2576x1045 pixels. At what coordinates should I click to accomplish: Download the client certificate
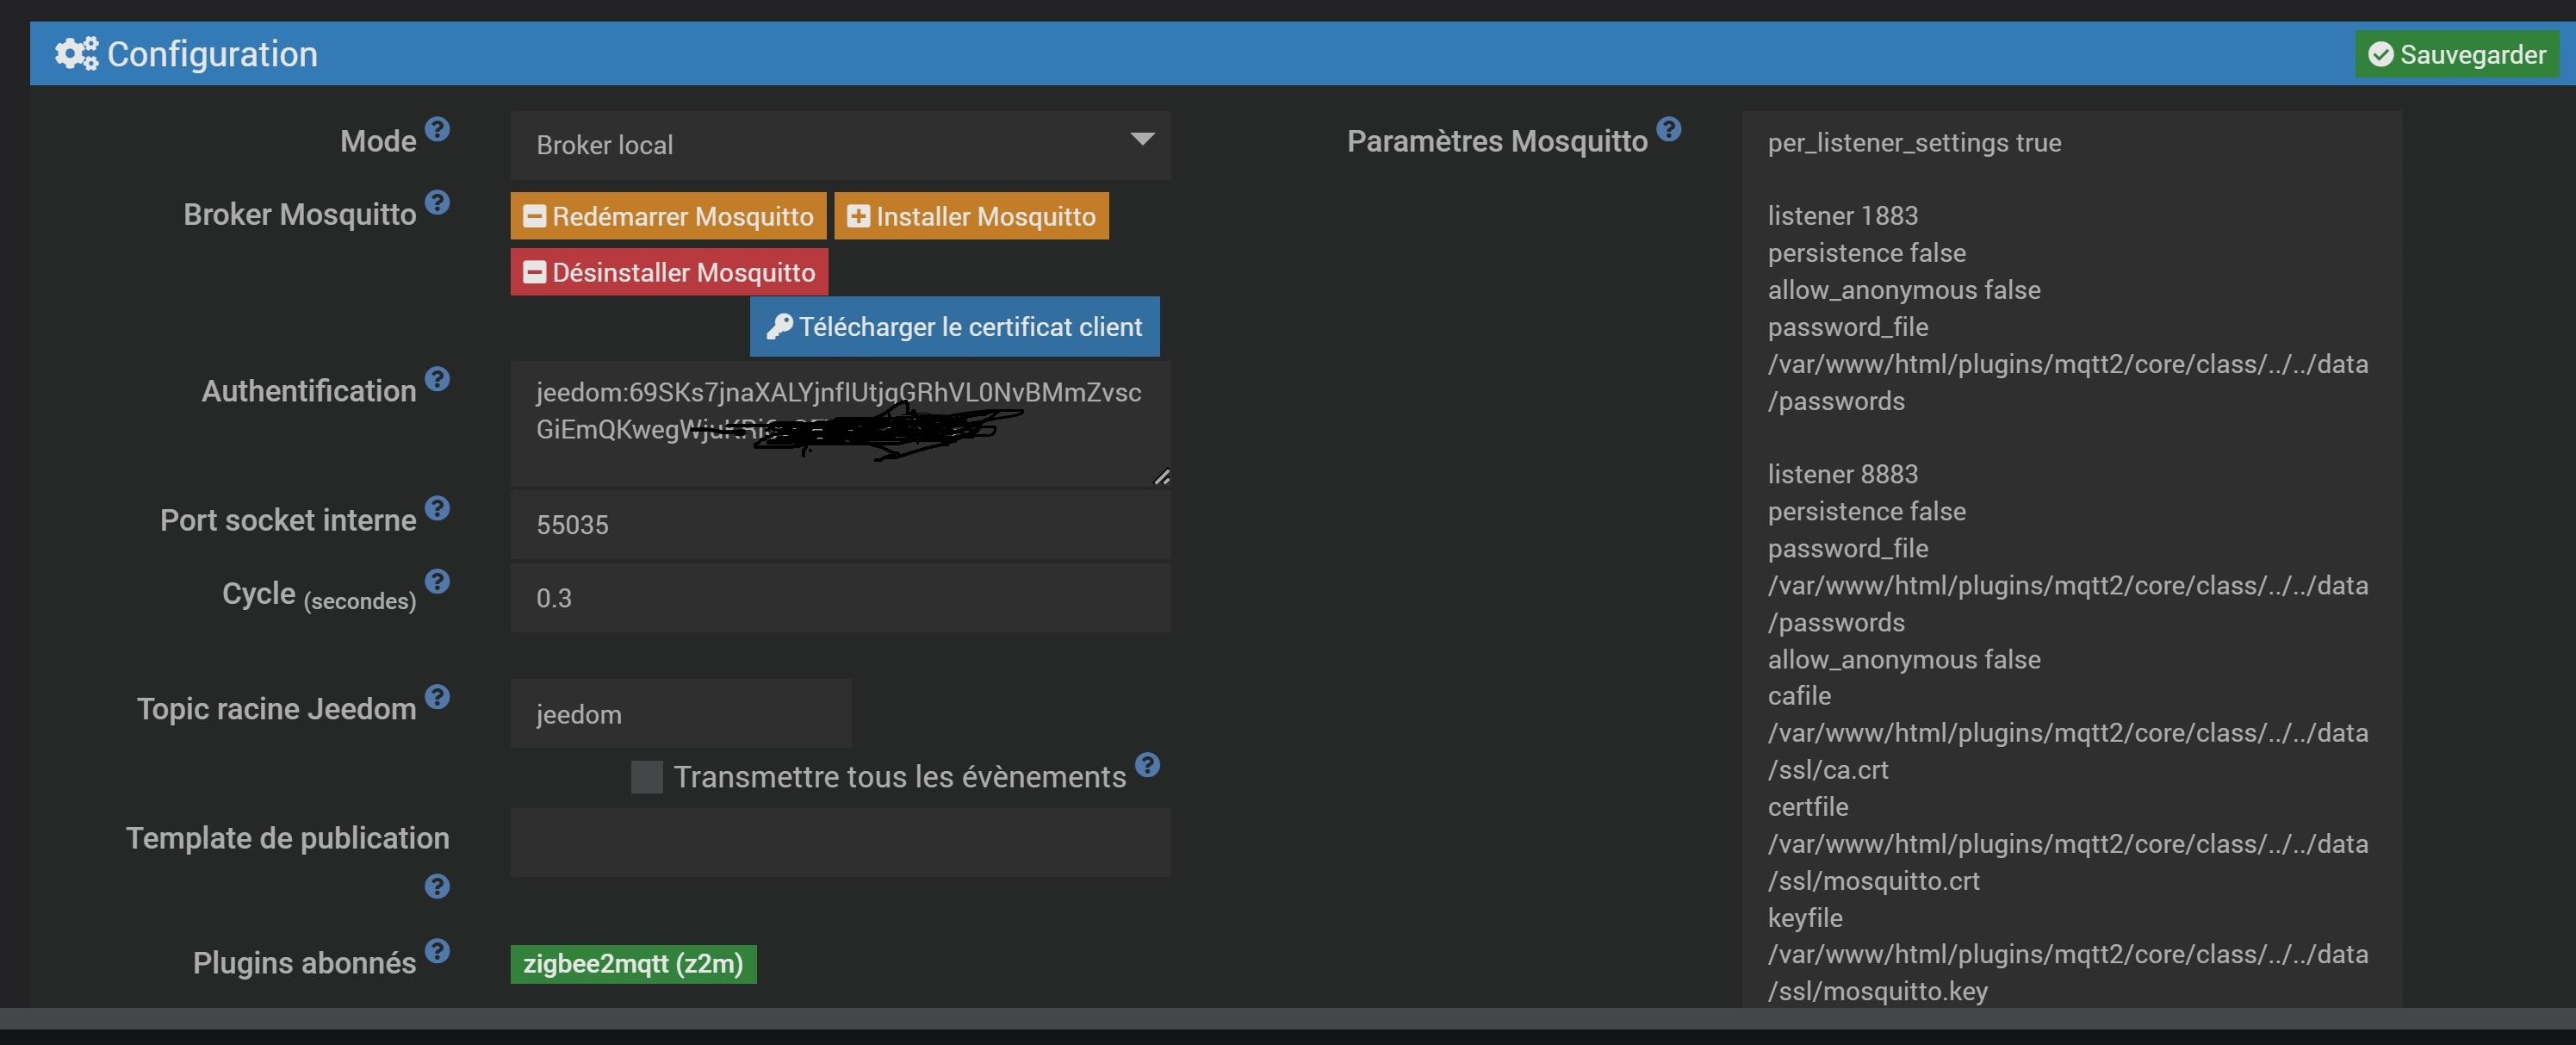coord(954,327)
